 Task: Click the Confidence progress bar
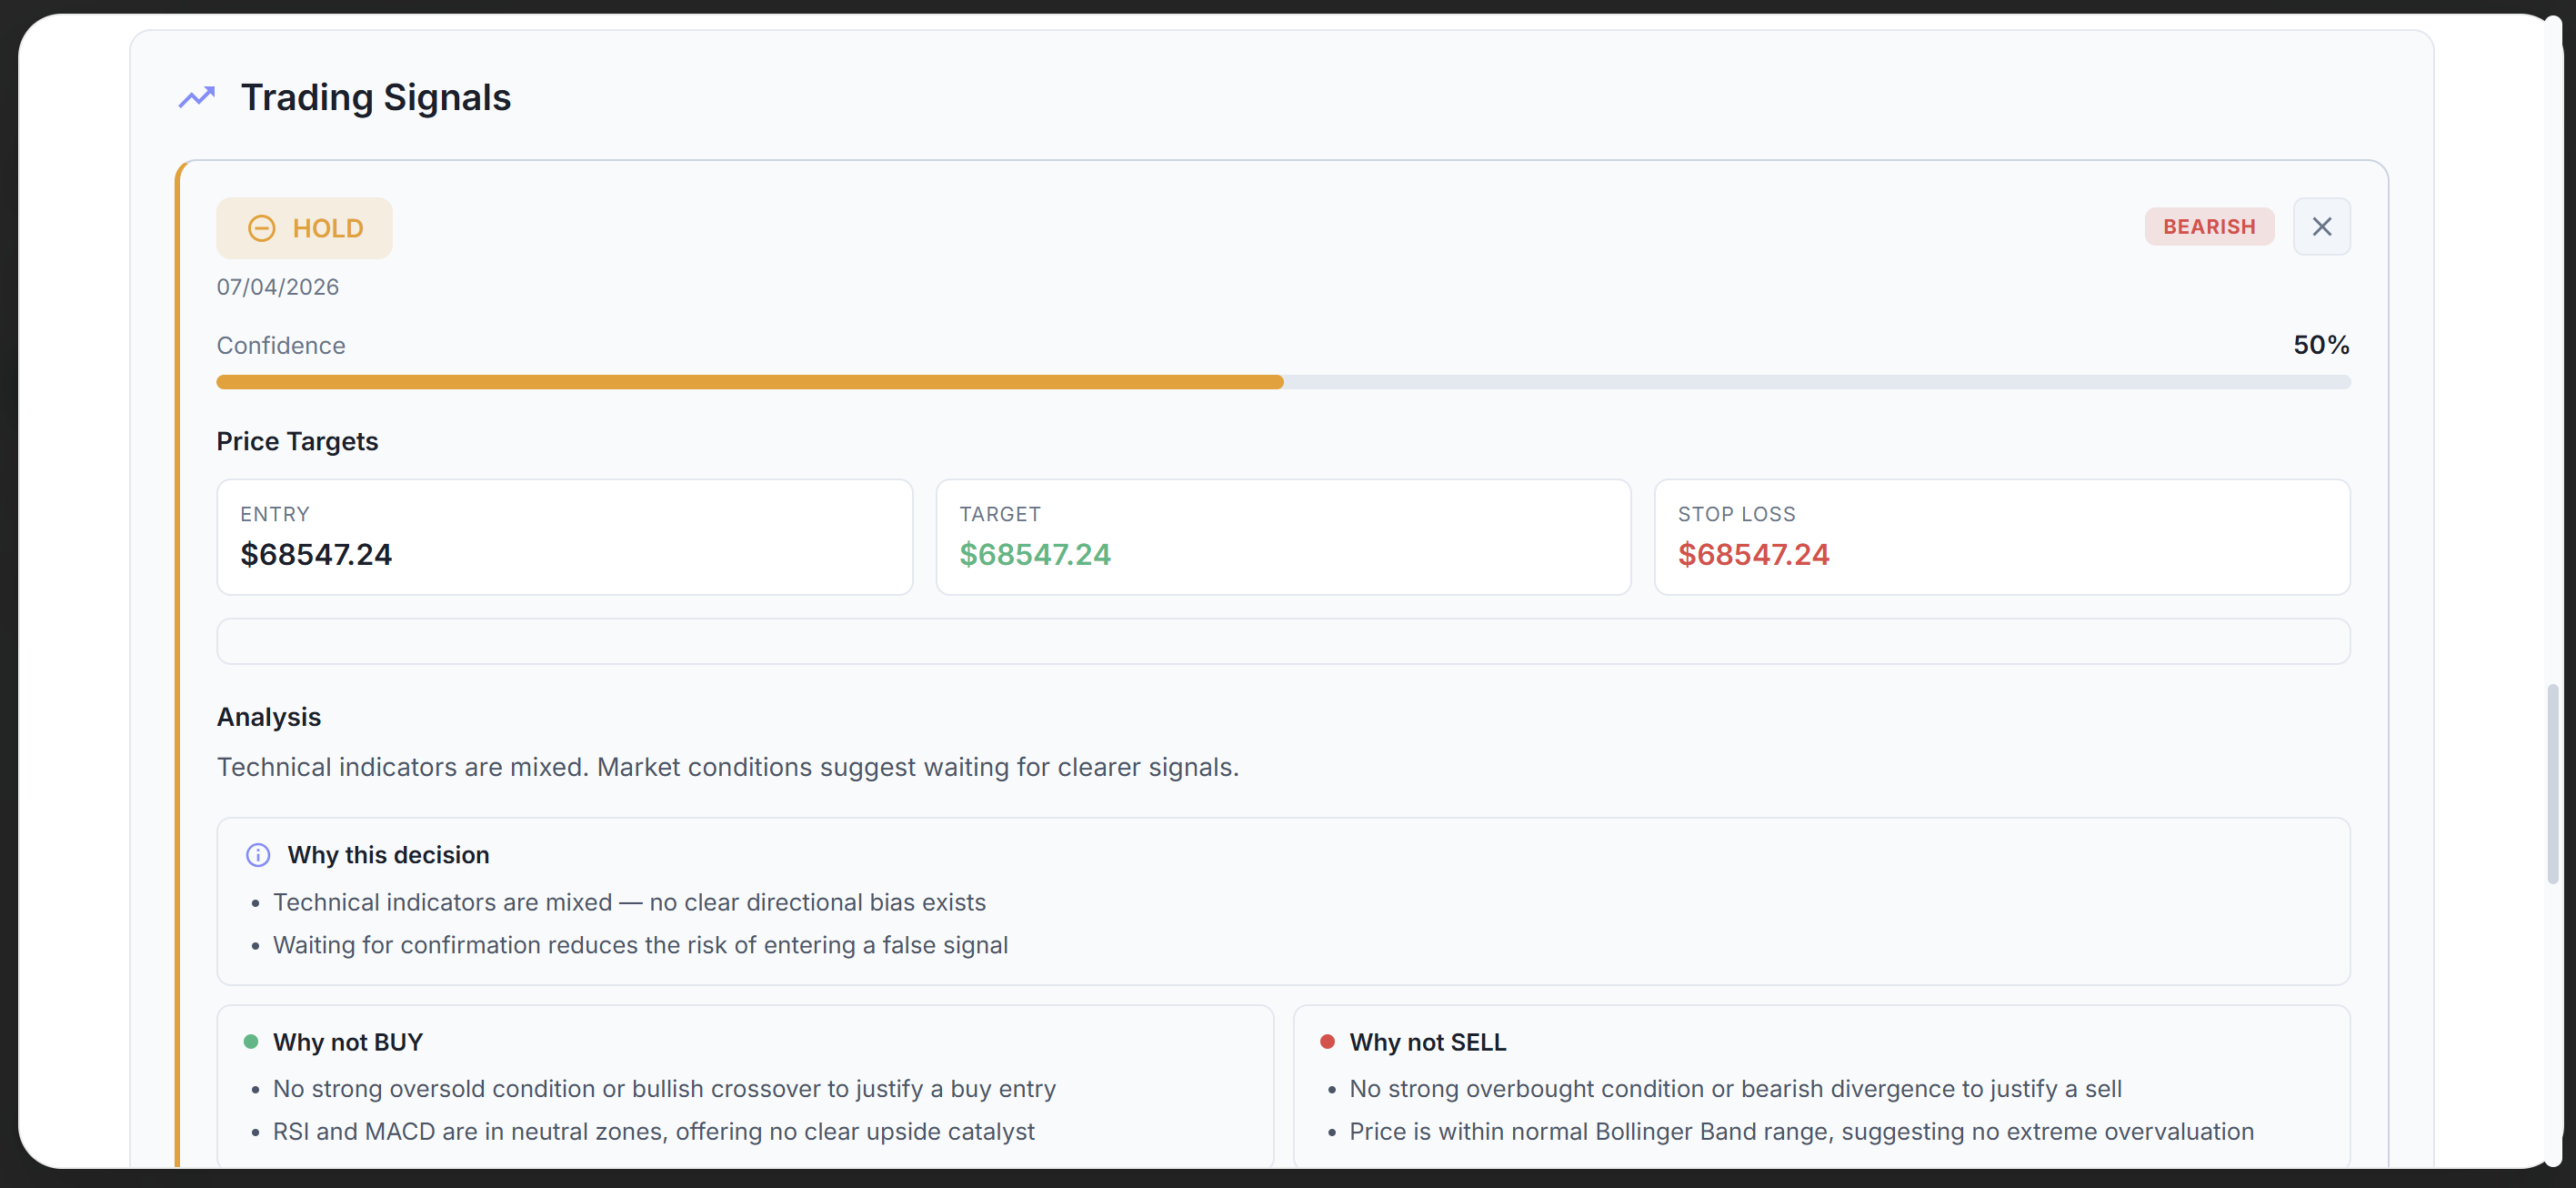tap(1283, 382)
